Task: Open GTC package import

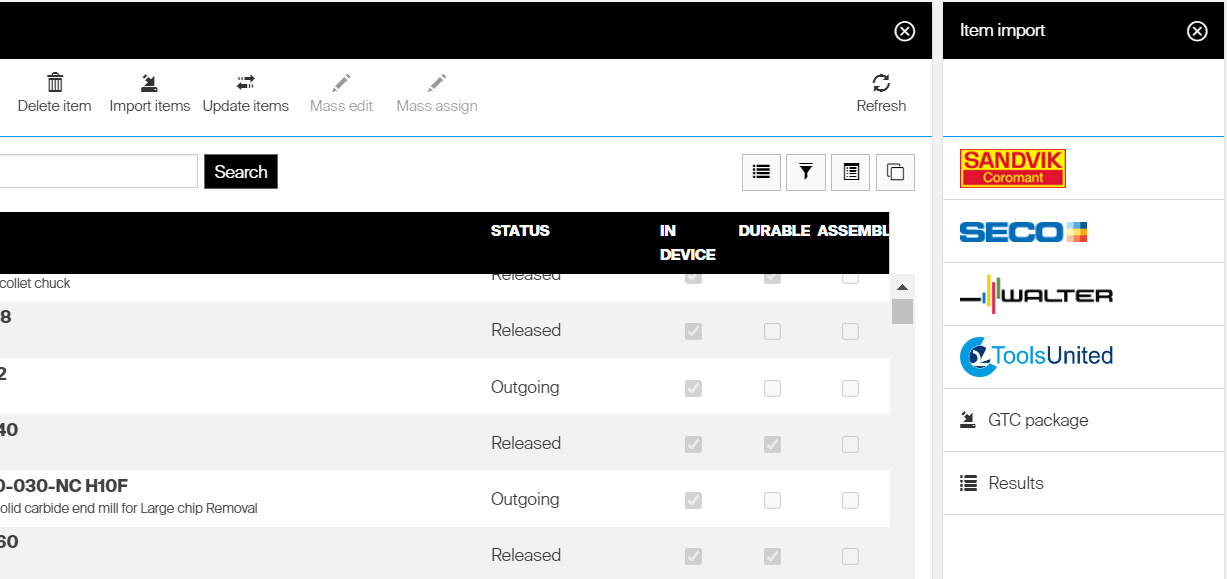Action: pyautogui.click(x=1037, y=420)
